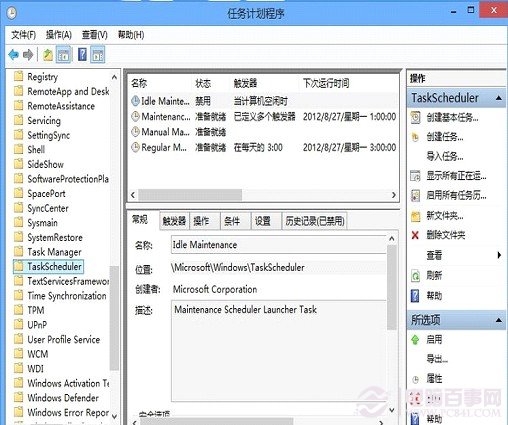The width and height of the screenshot is (508, 425).
Task: Select the Task Manager folder in tree
Action: click(54, 252)
